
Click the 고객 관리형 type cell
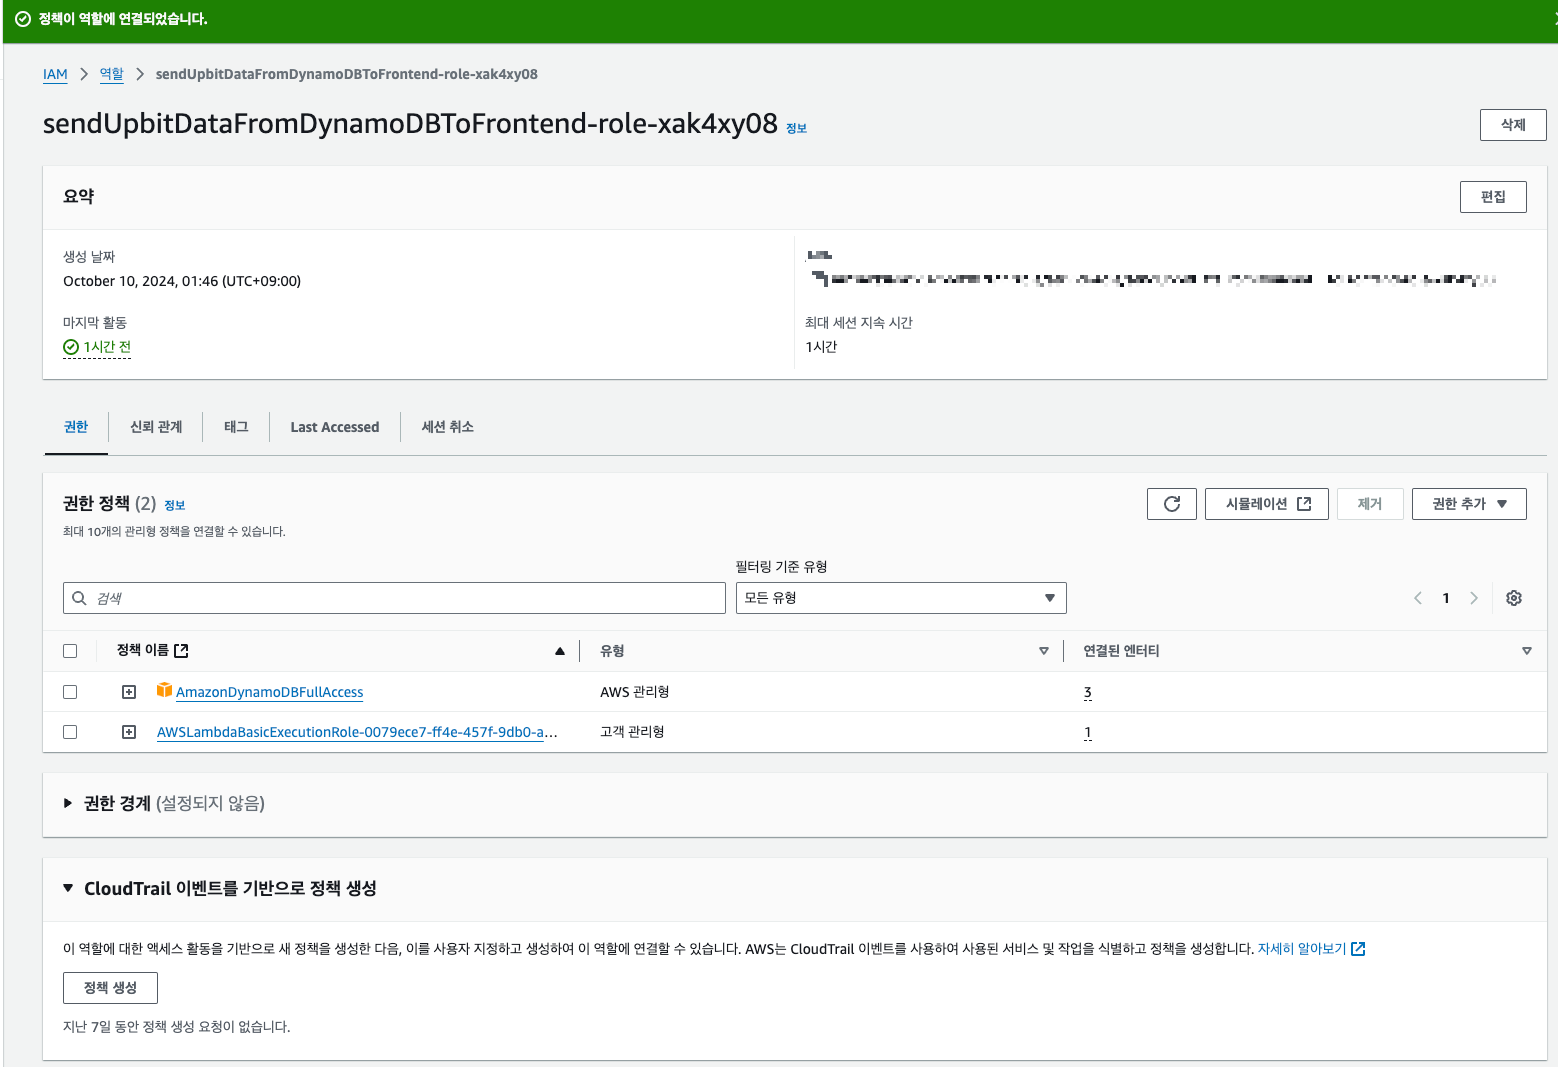point(632,732)
